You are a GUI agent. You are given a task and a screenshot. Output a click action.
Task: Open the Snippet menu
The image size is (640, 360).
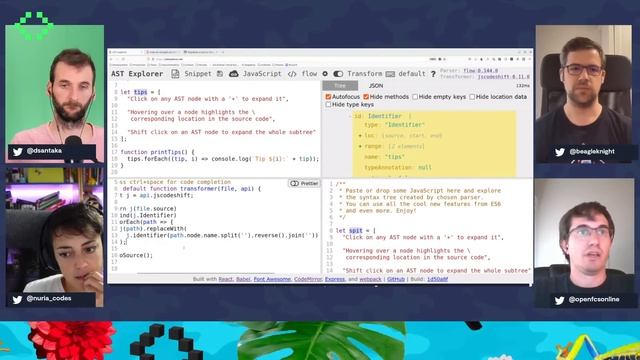pos(198,74)
